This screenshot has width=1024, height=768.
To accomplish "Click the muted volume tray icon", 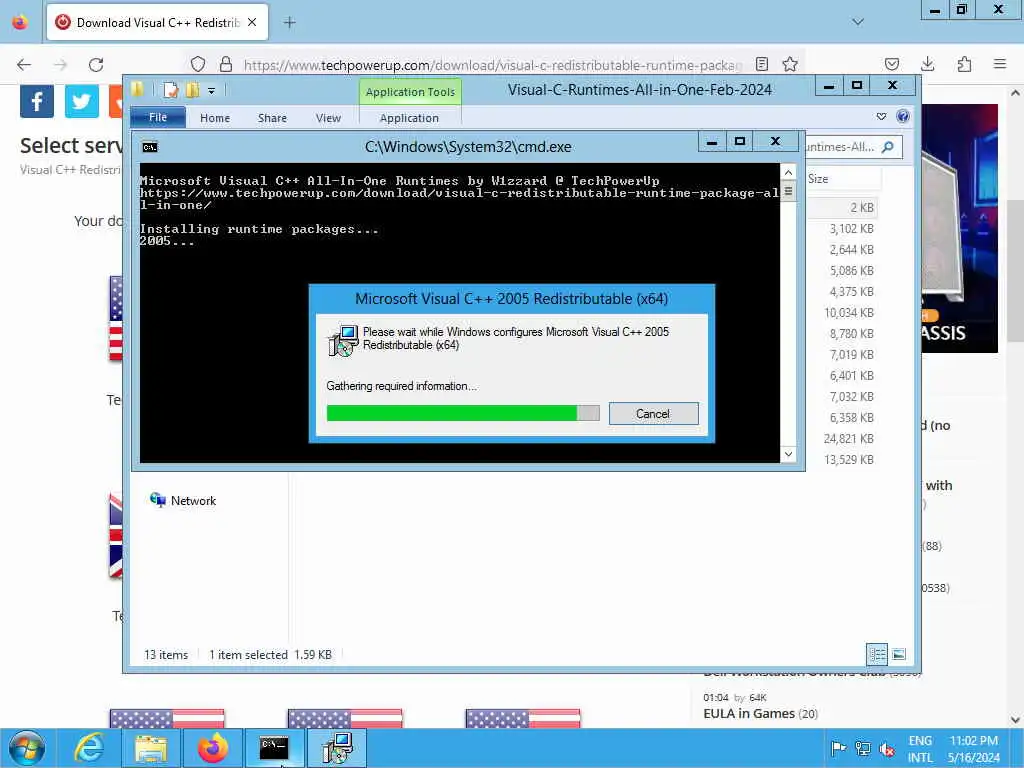I will coord(887,748).
